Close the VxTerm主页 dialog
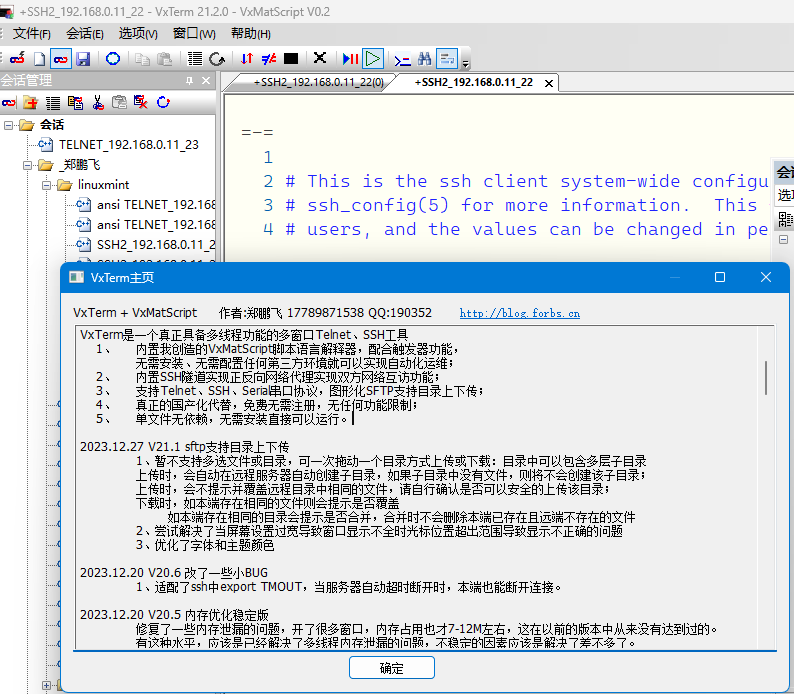This screenshot has height=694, width=794. (x=766, y=277)
